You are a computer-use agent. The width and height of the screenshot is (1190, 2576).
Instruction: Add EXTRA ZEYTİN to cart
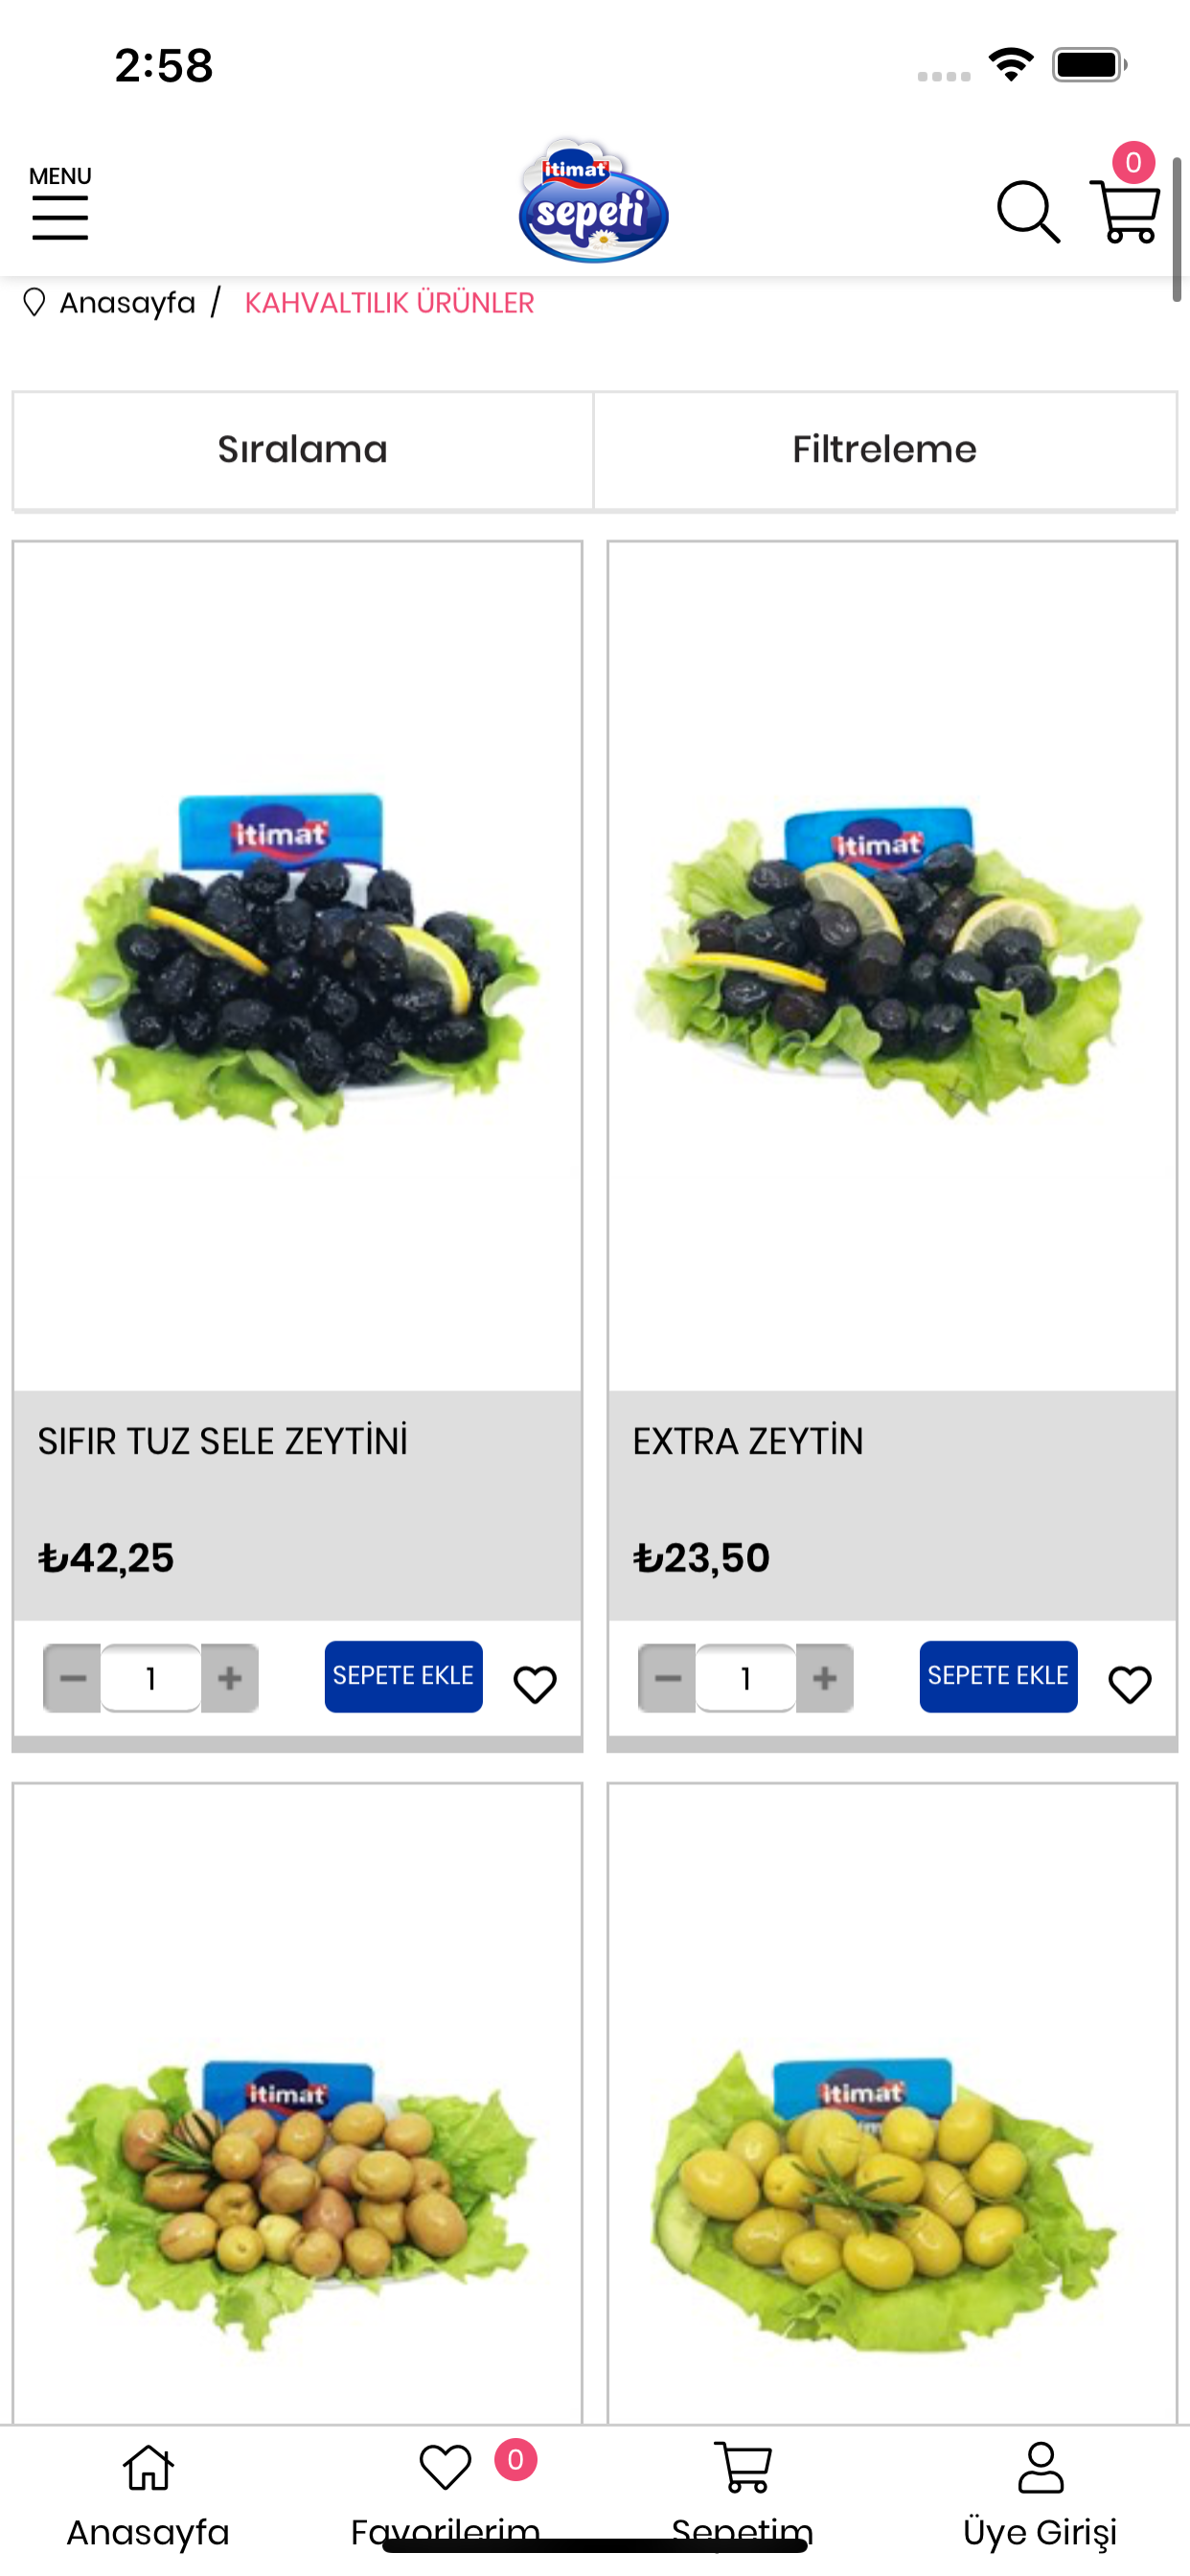998,1676
